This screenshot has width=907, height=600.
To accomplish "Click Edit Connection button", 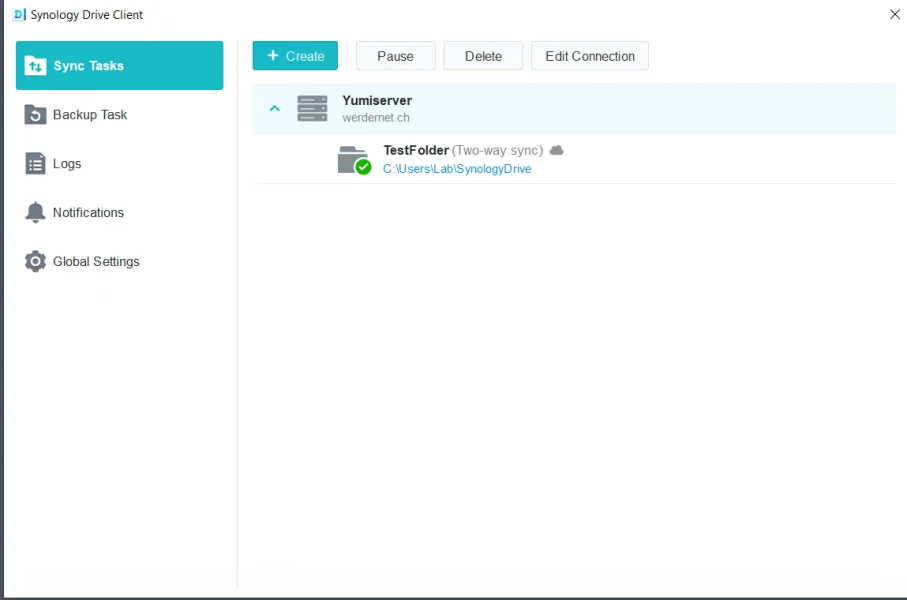I will [x=590, y=56].
